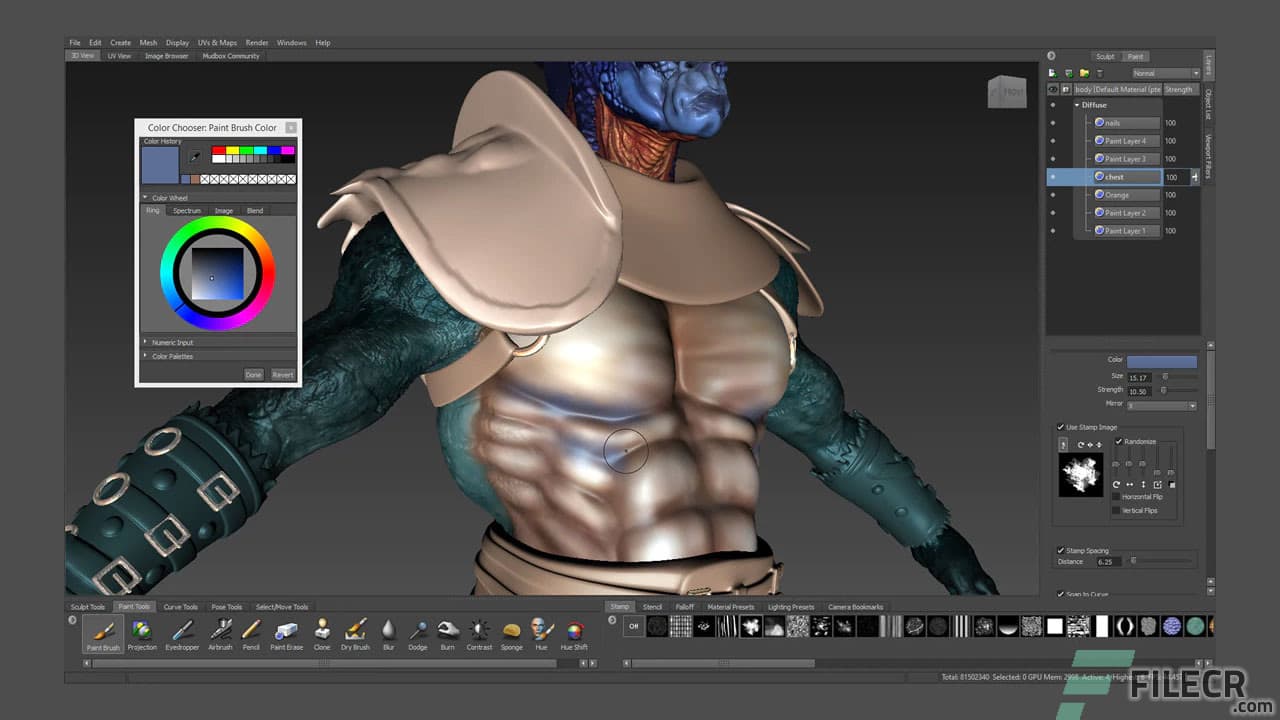Activate the Airbrush tool
The image size is (1280, 720).
point(220,632)
